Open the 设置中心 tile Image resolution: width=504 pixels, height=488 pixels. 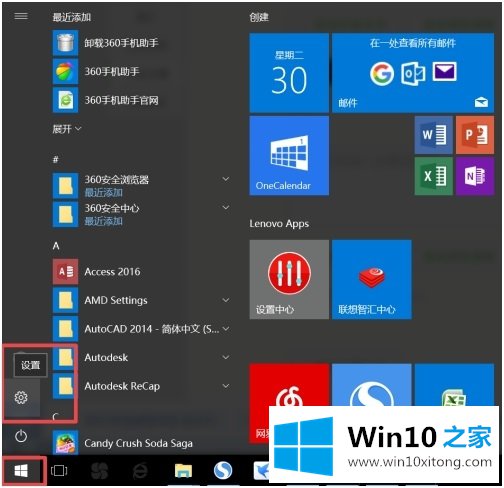point(289,279)
